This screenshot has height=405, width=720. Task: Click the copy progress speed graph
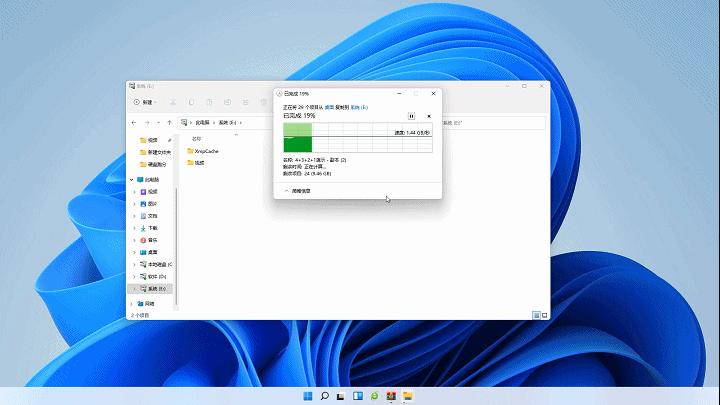[358, 137]
